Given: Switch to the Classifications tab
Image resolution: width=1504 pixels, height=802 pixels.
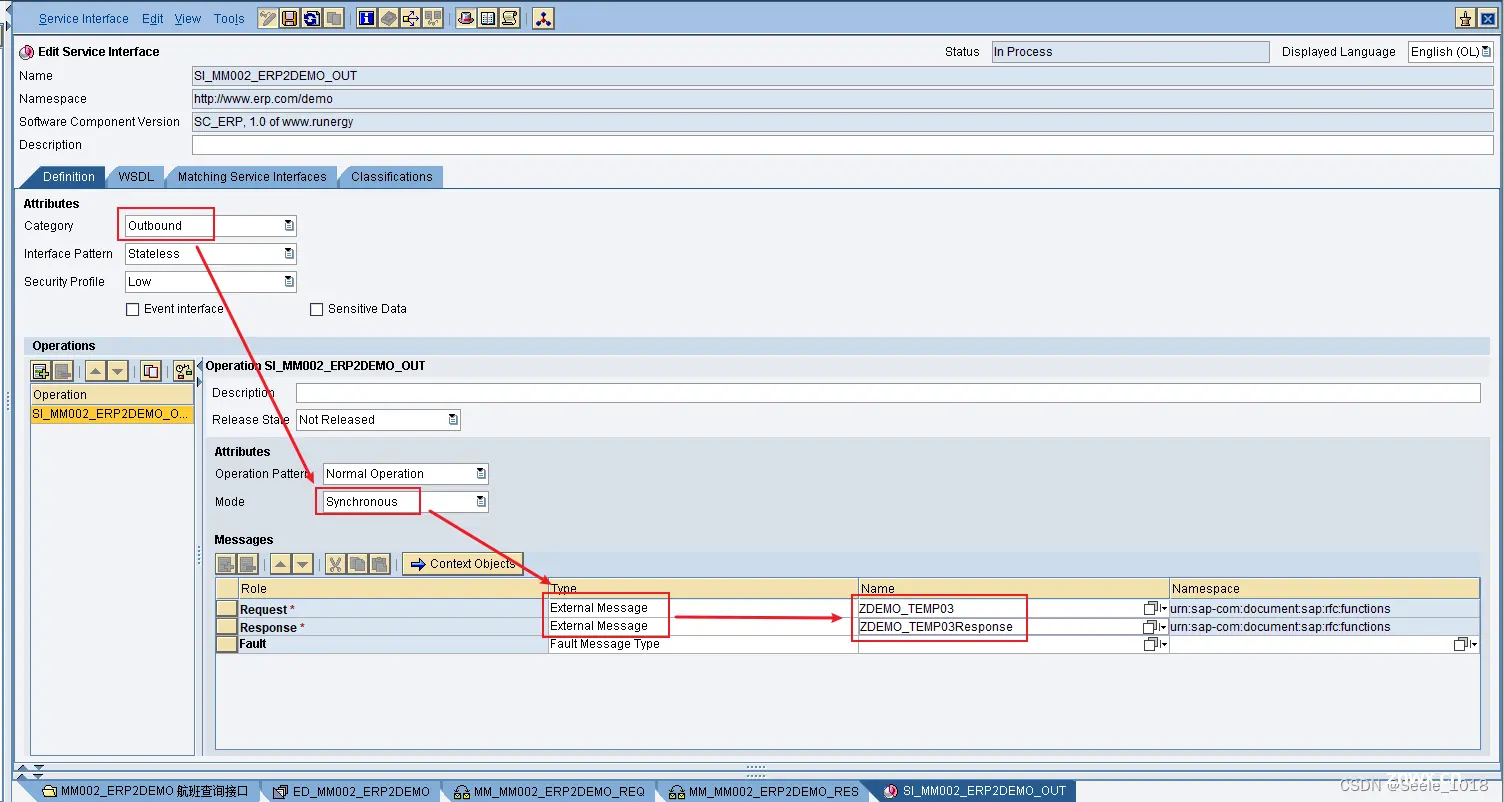Looking at the screenshot, I should [x=392, y=177].
